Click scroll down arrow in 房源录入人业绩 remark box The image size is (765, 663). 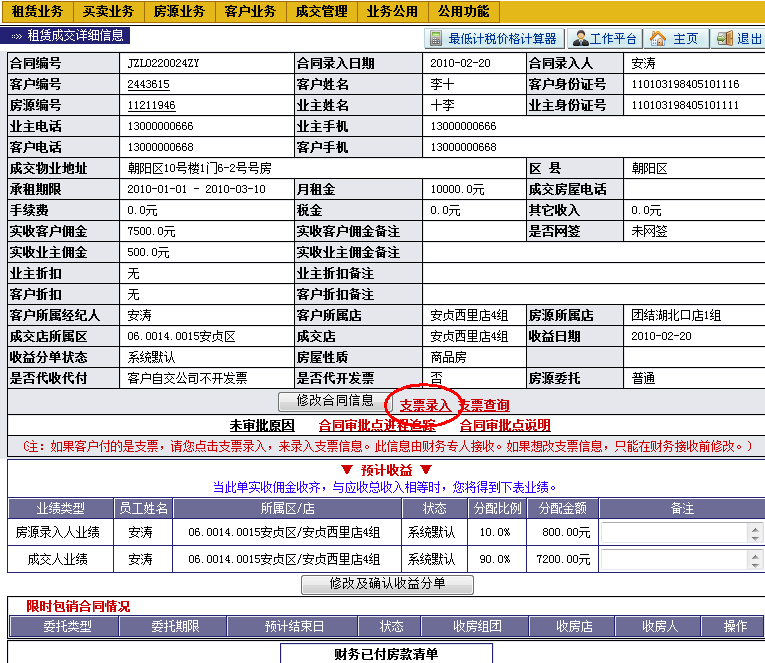pos(755,538)
